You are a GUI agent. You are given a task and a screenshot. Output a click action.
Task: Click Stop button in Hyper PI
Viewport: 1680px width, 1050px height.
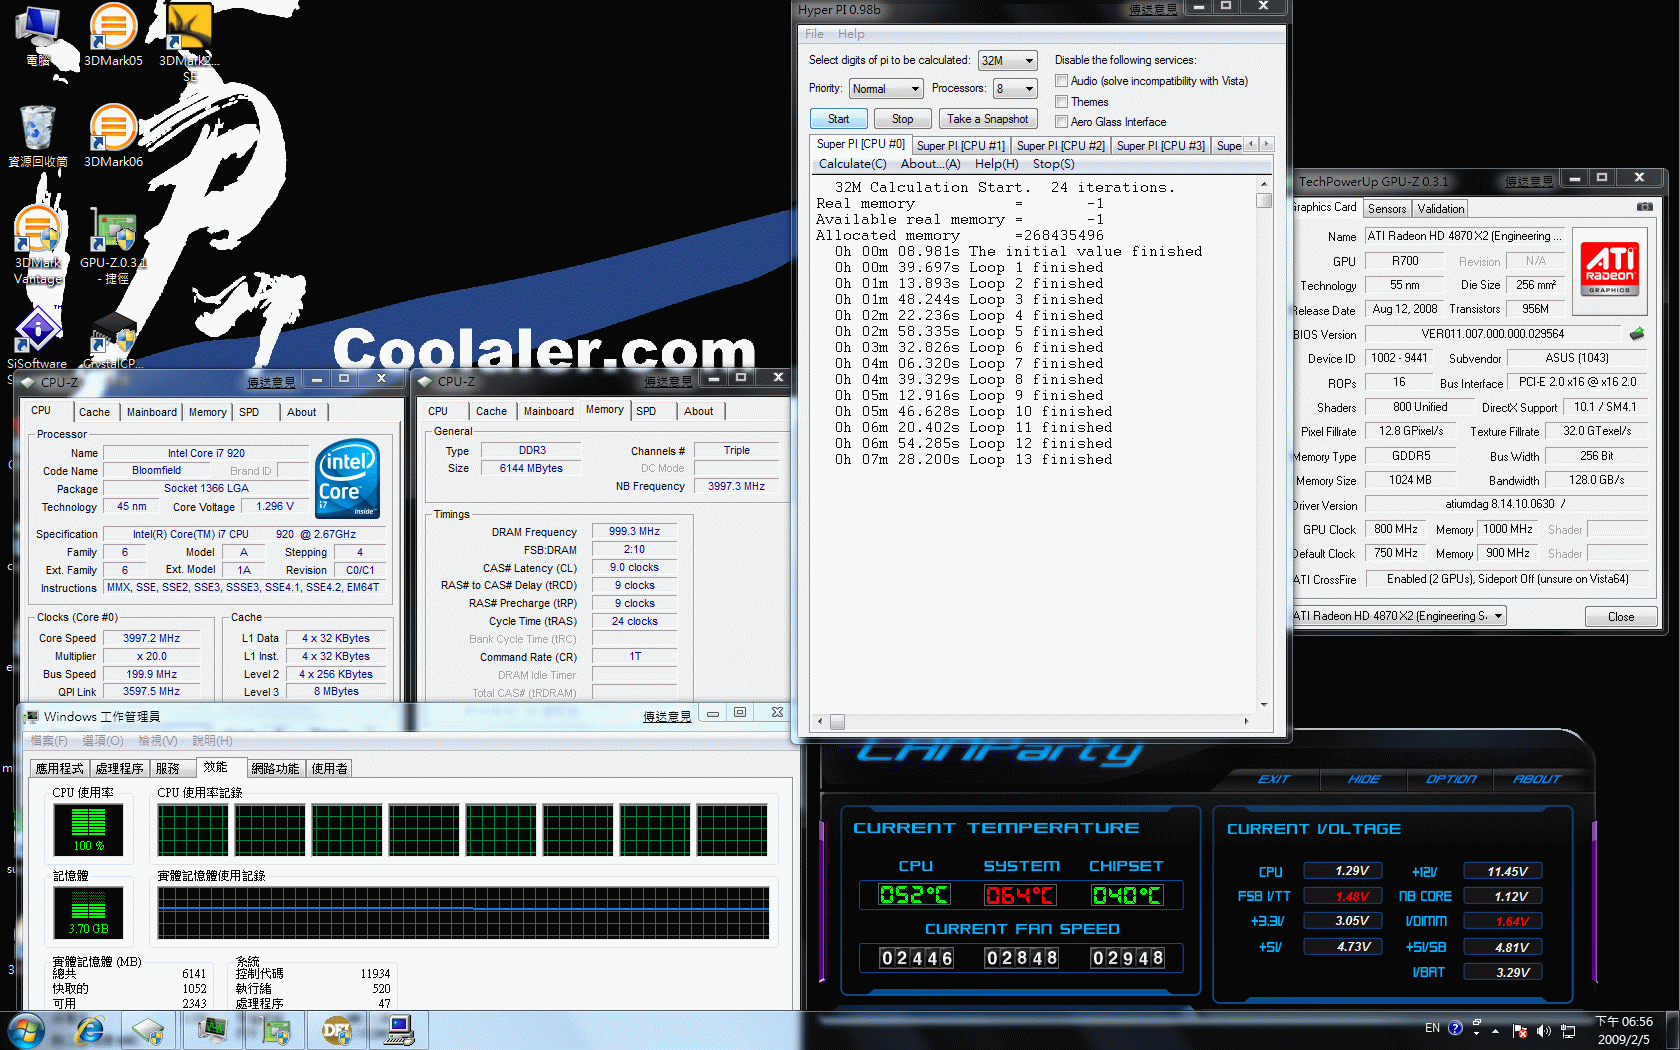(902, 119)
